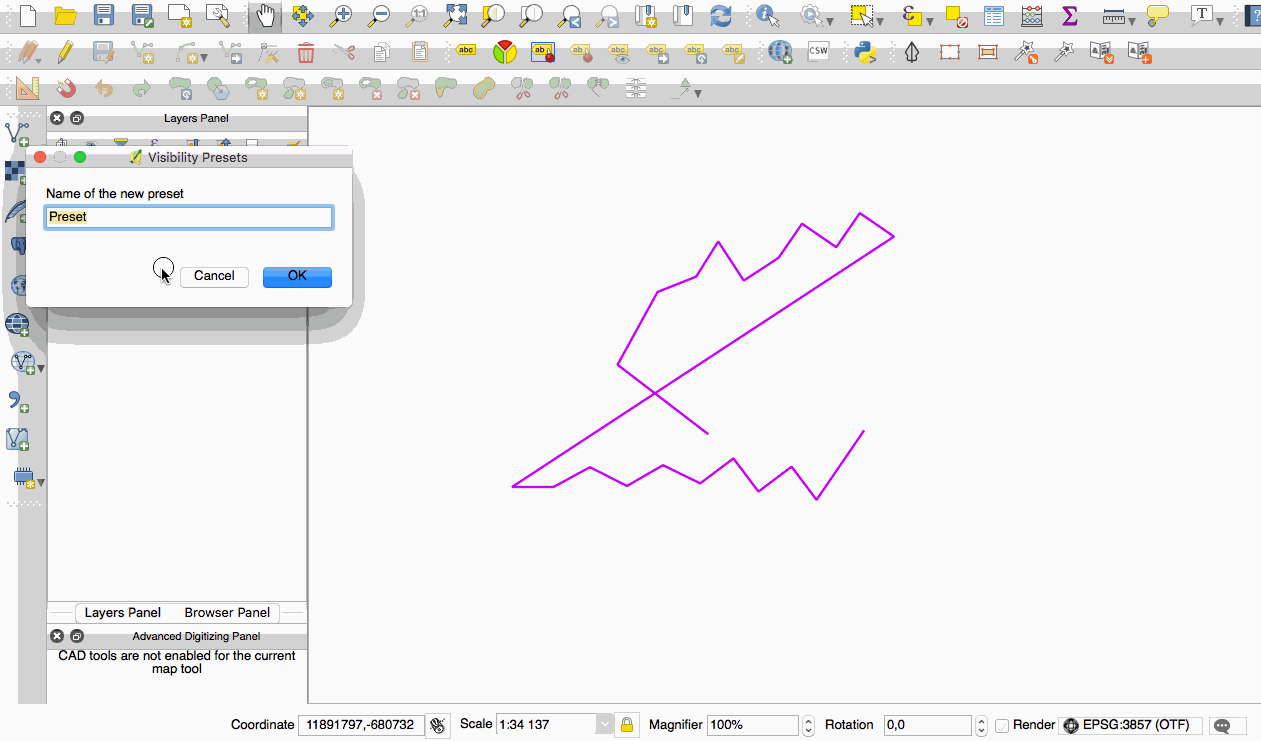Toggle the Render checkbox

click(1002, 725)
